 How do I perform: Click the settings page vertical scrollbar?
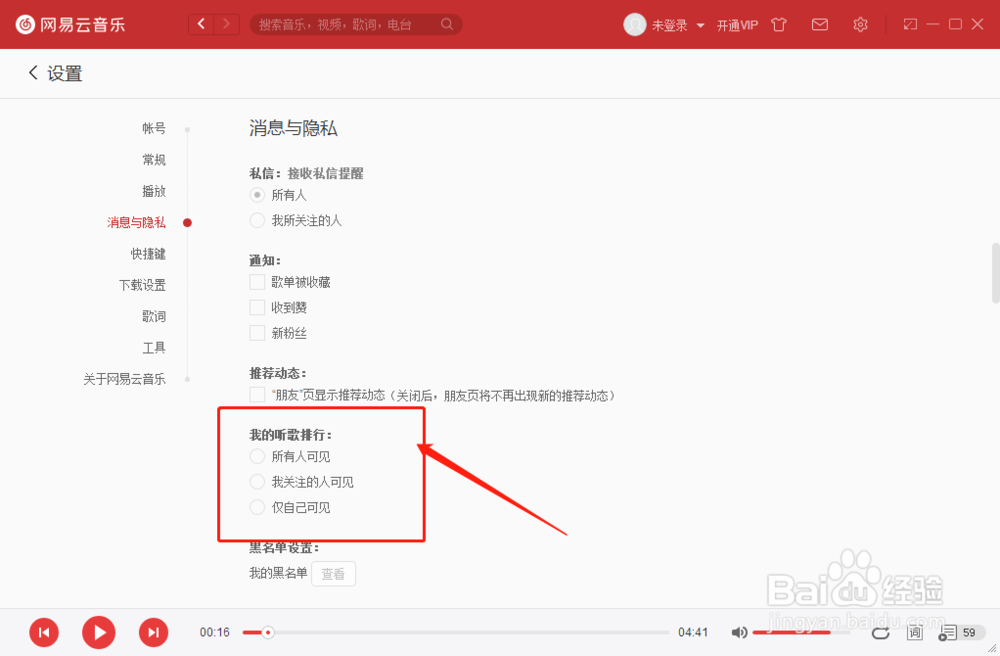click(995, 273)
